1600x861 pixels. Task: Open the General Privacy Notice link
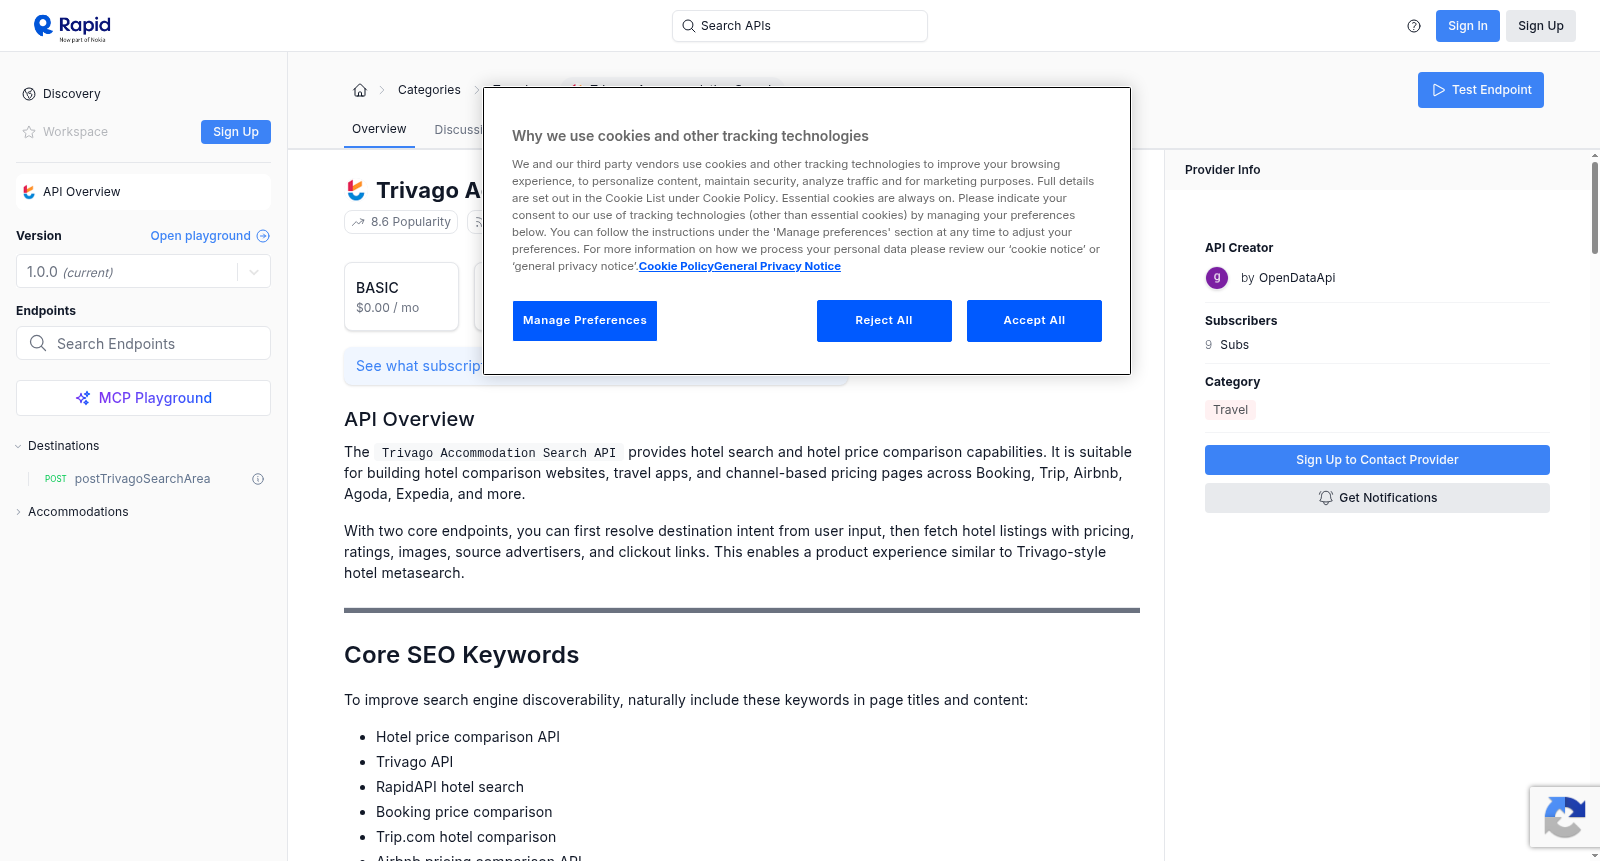pyautogui.click(x=777, y=266)
